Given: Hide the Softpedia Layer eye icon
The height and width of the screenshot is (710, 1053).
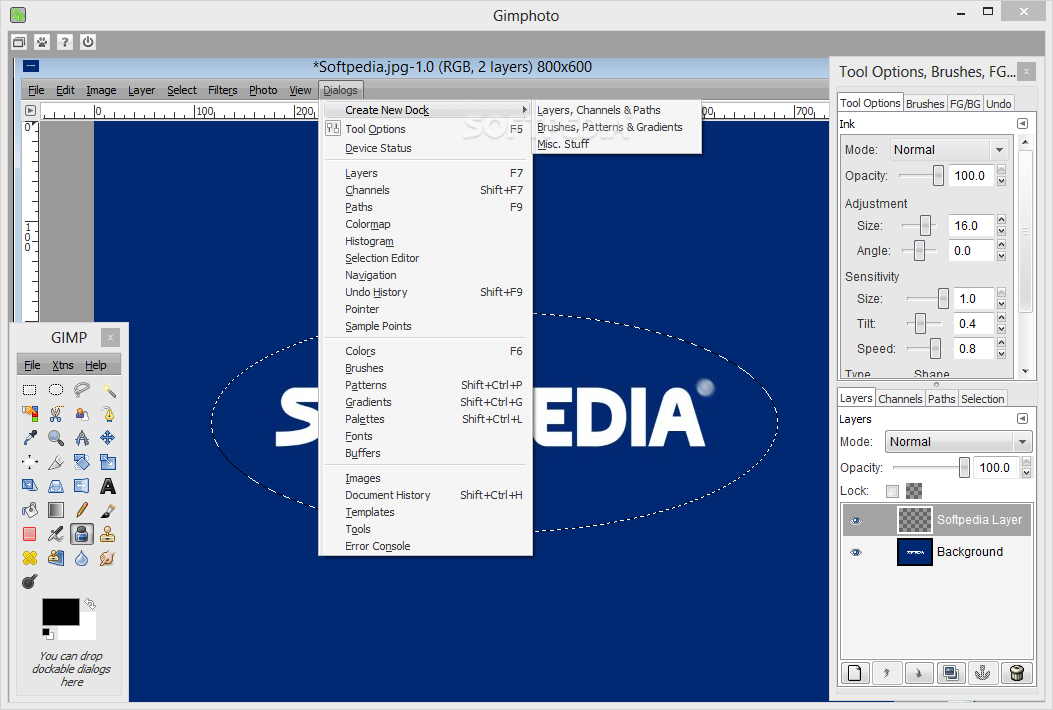Looking at the screenshot, I should 856,521.
